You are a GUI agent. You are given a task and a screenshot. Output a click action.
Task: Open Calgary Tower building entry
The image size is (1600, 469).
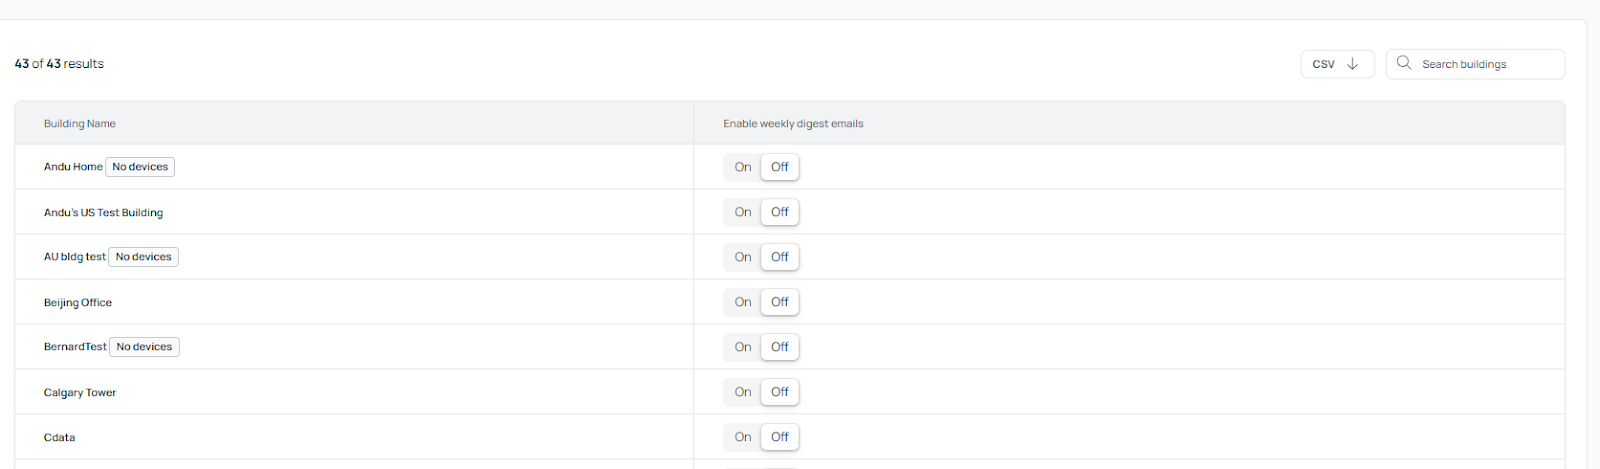coord(80,393)
